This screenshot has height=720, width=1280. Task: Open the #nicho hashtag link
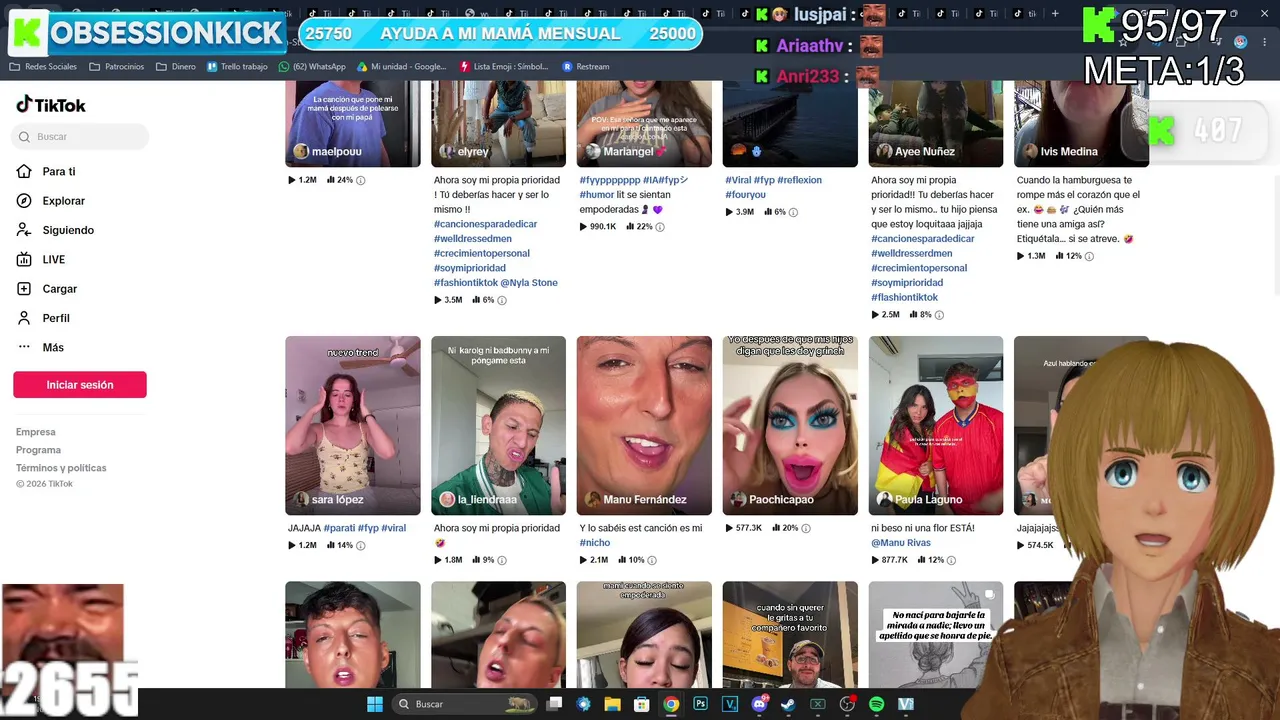595,543
